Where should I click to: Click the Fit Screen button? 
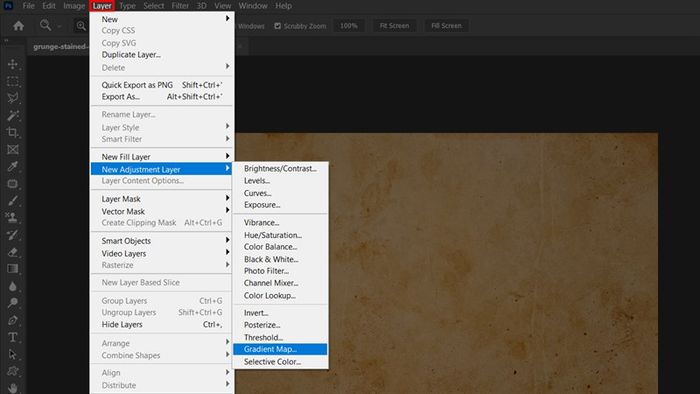(x=394, y=26)
